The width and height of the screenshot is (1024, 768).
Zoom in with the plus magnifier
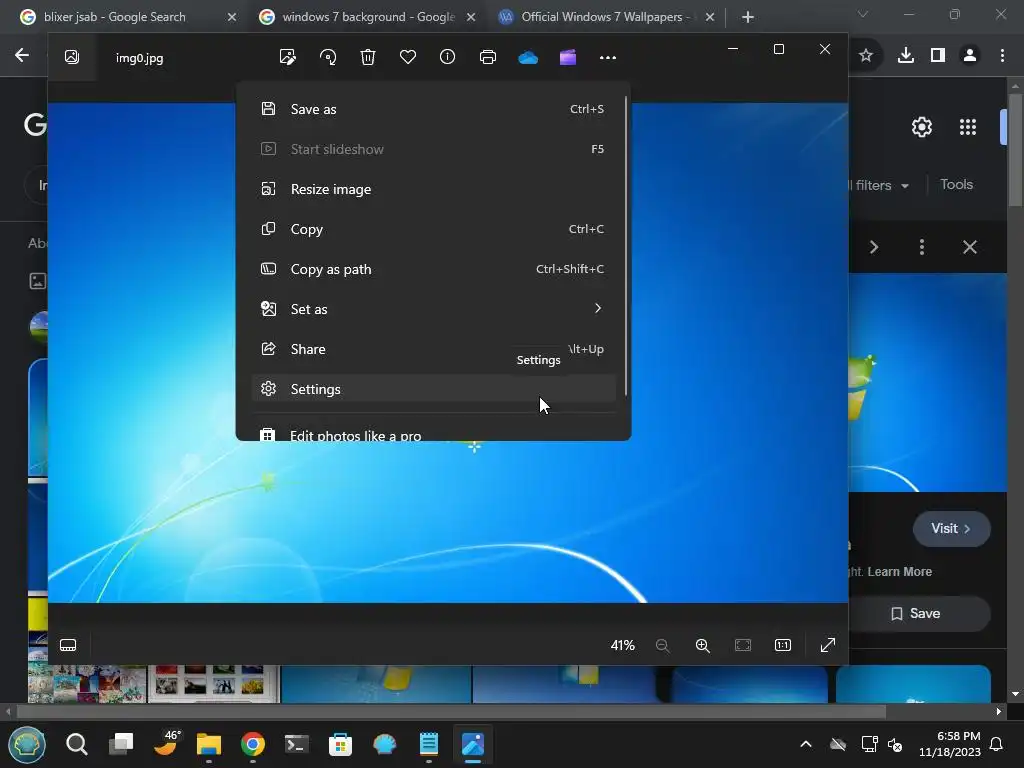click(x=703, y=645)
